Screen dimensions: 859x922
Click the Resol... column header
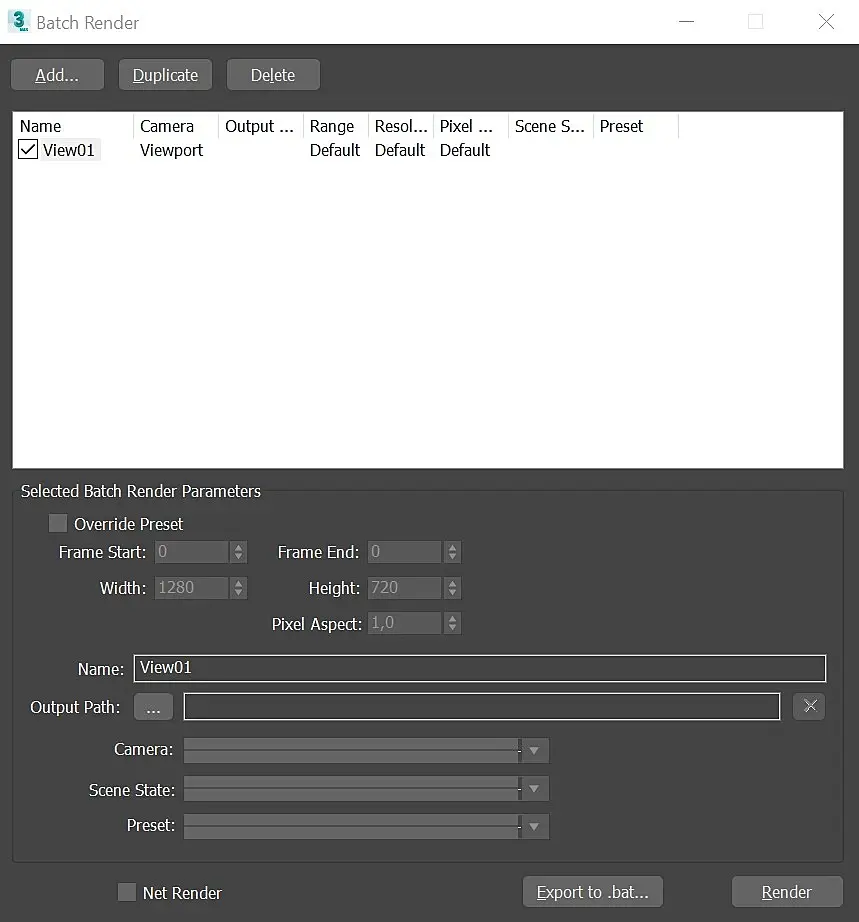pyautogui.click(x=401, y=126)
